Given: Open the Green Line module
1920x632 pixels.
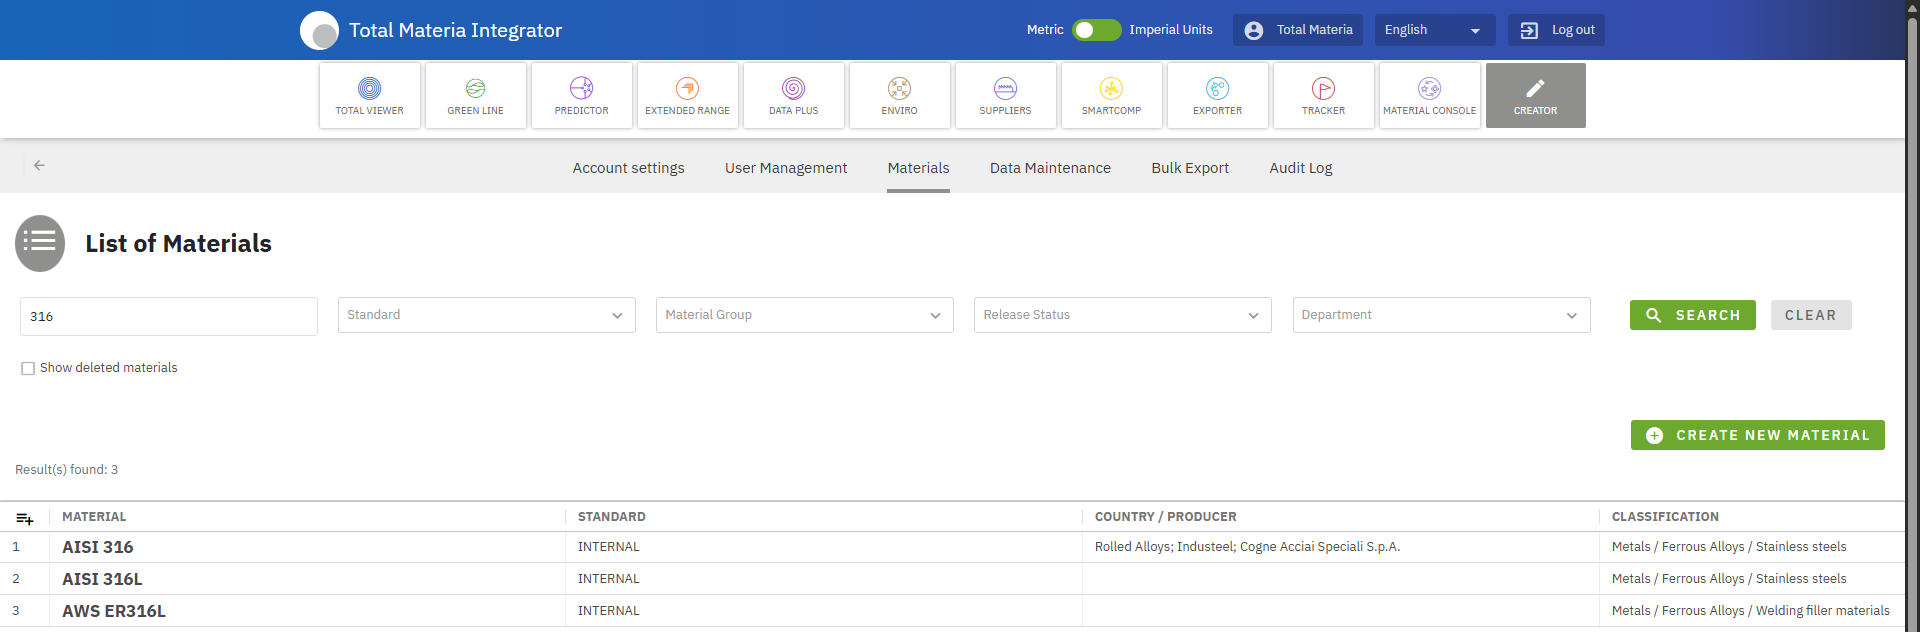Looking at the screenshot, I should 475,96.
